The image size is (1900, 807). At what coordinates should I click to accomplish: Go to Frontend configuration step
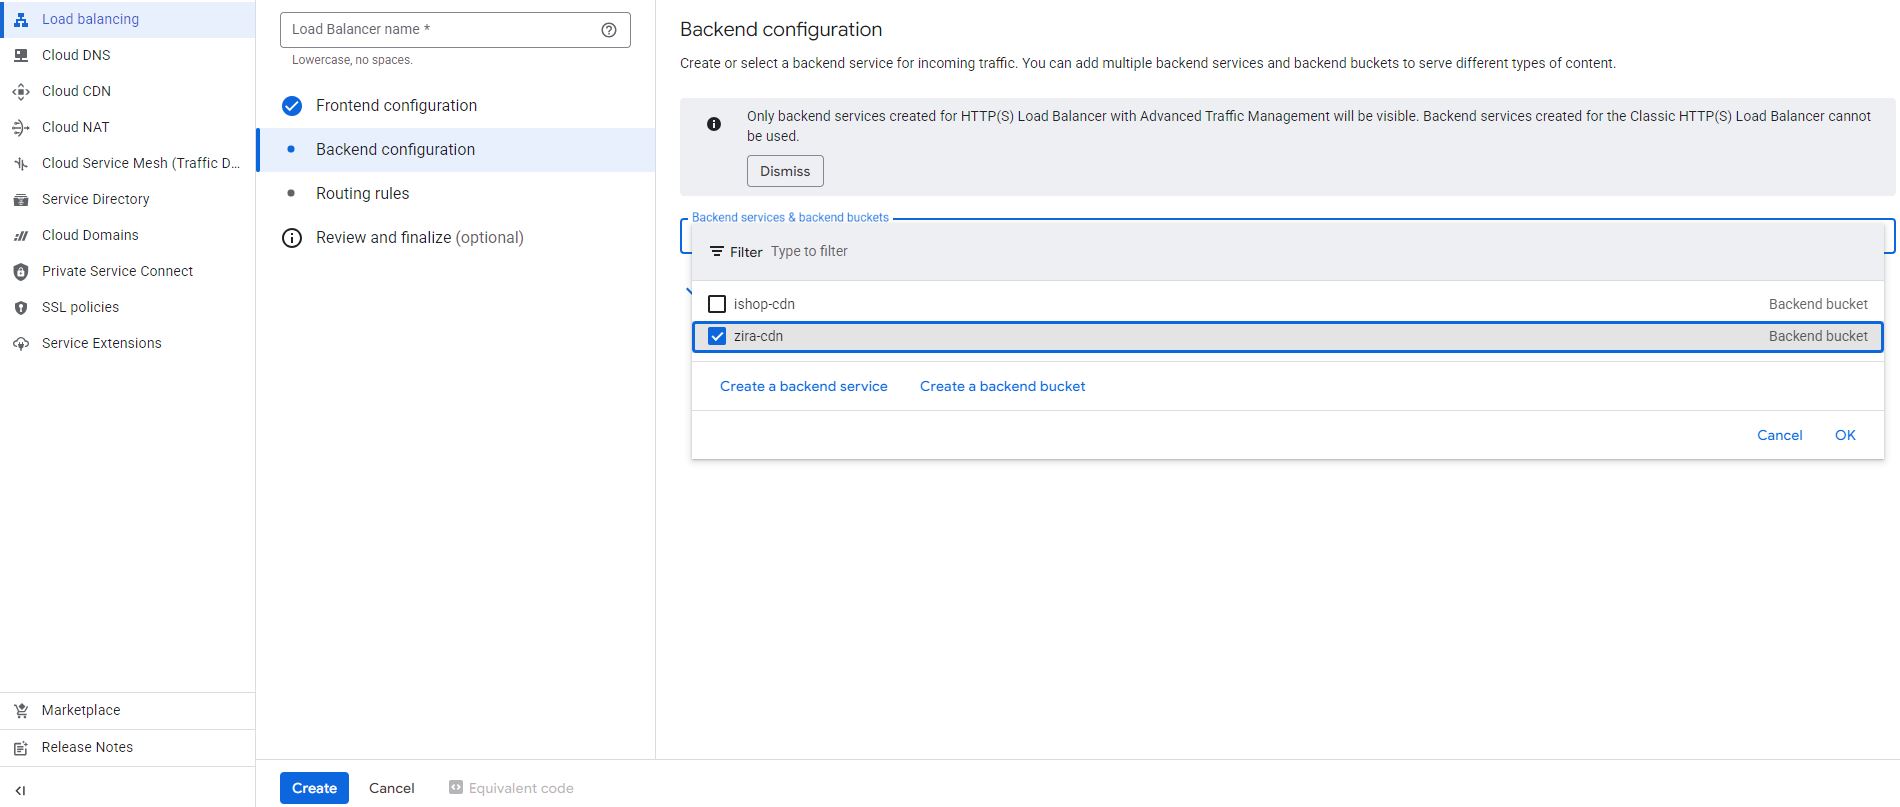click(396, 105)
